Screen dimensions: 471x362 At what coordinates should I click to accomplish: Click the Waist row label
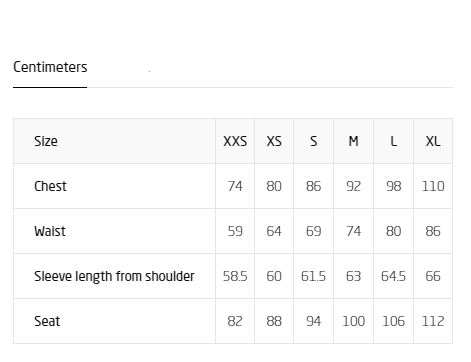click(x=50, y=231)
